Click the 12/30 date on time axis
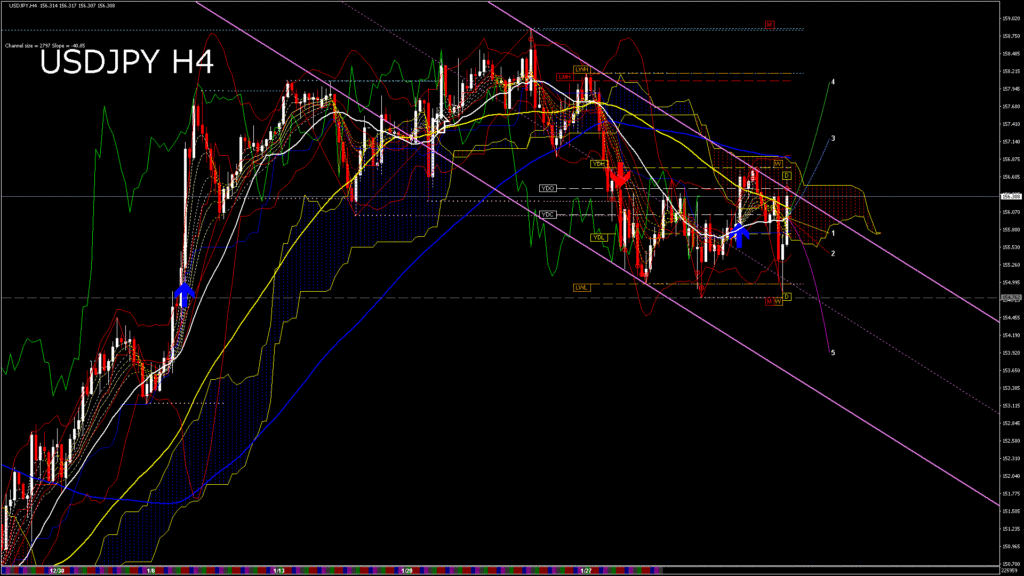This screenshot has width=1024, height=576. tap(57, 571)
